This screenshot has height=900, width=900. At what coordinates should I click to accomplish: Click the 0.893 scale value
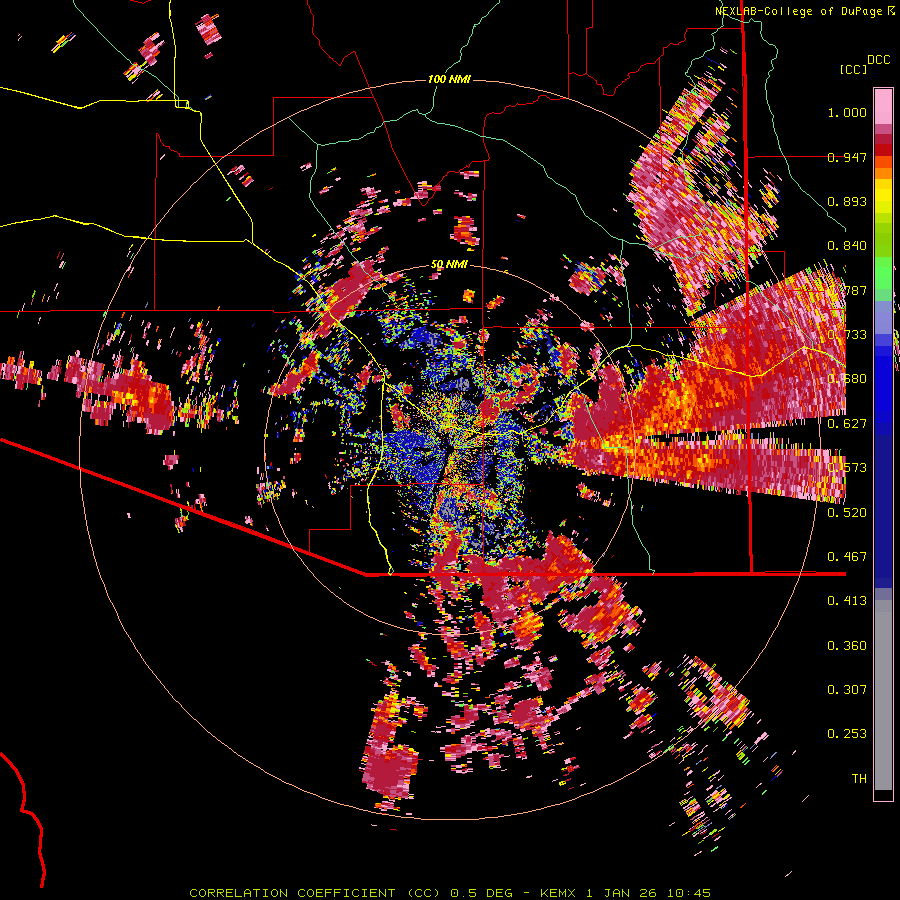click(x=847, y=201)
